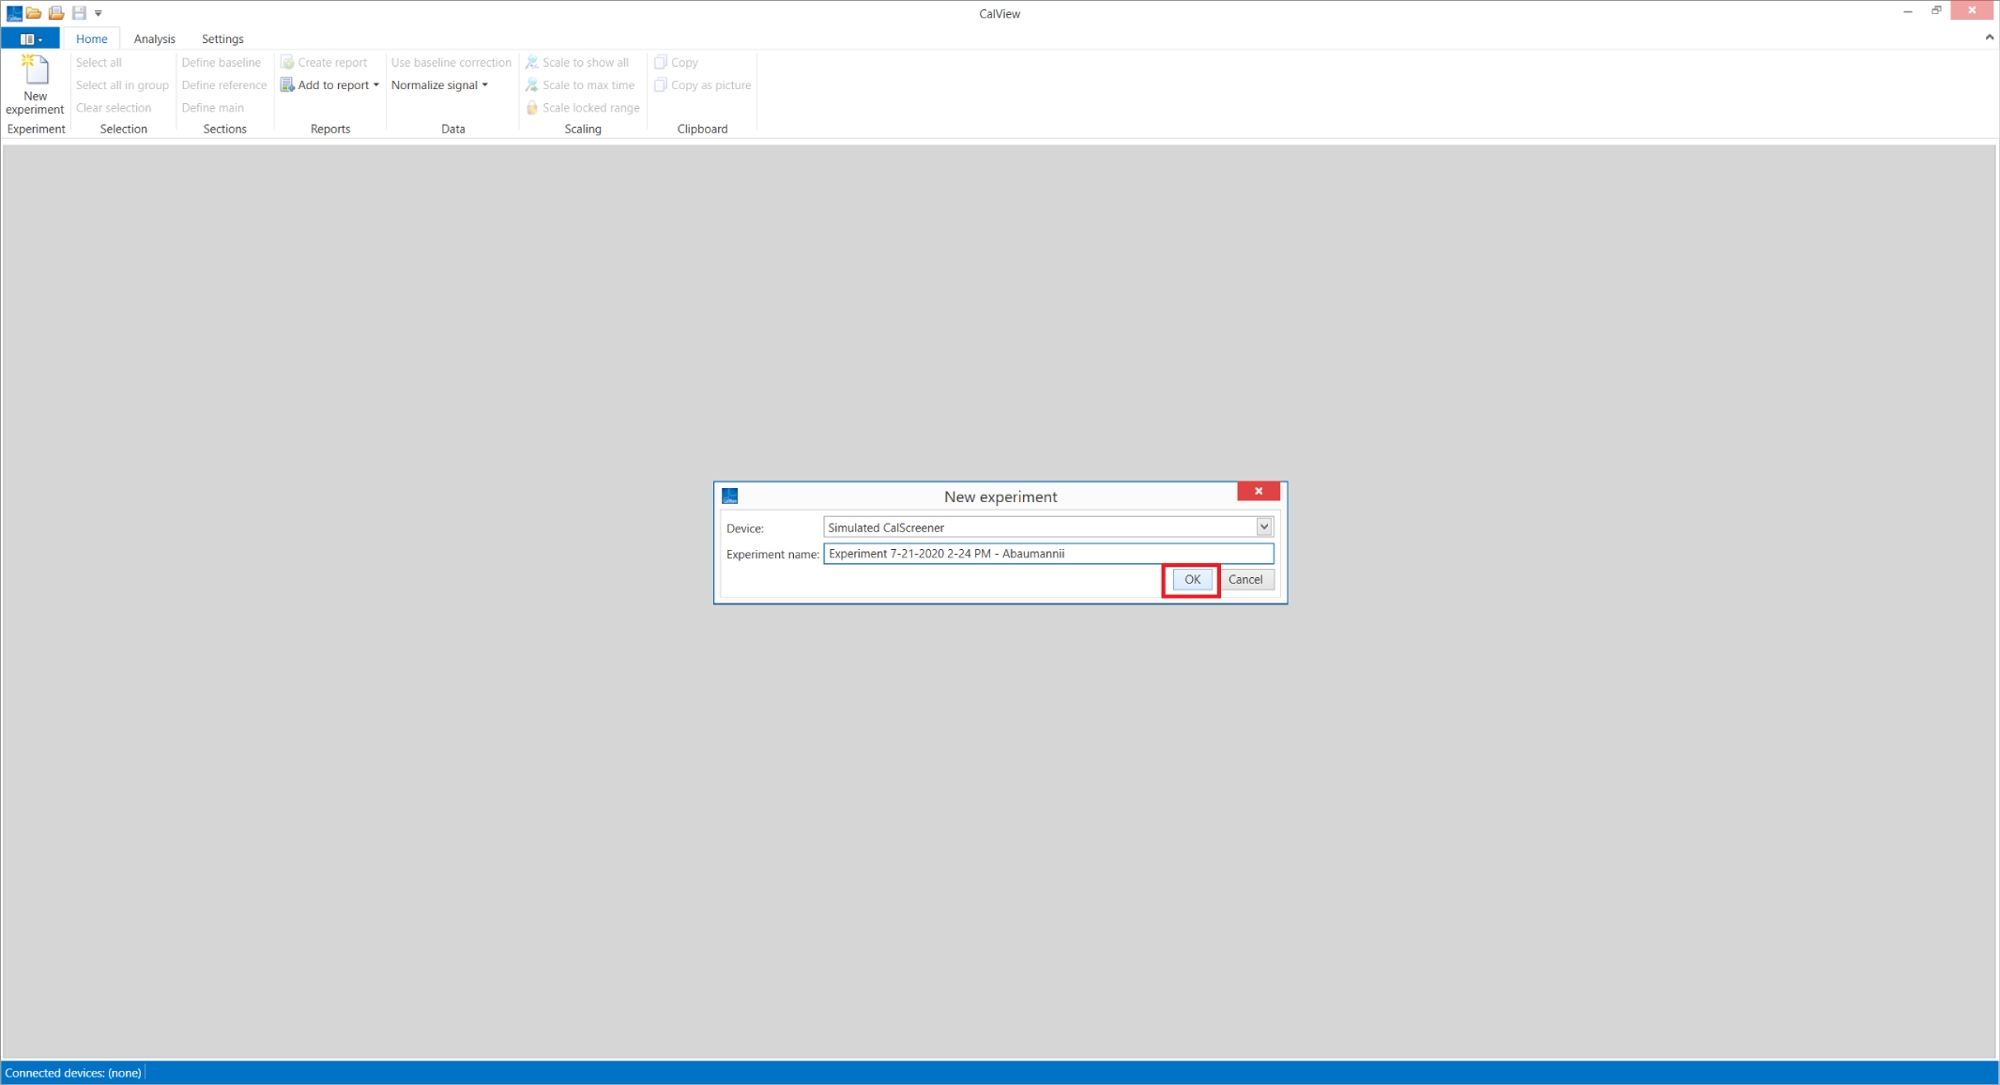Open the blue application menu button
This screenshot has width=2000, height=1085.
(x=30, y=39)
